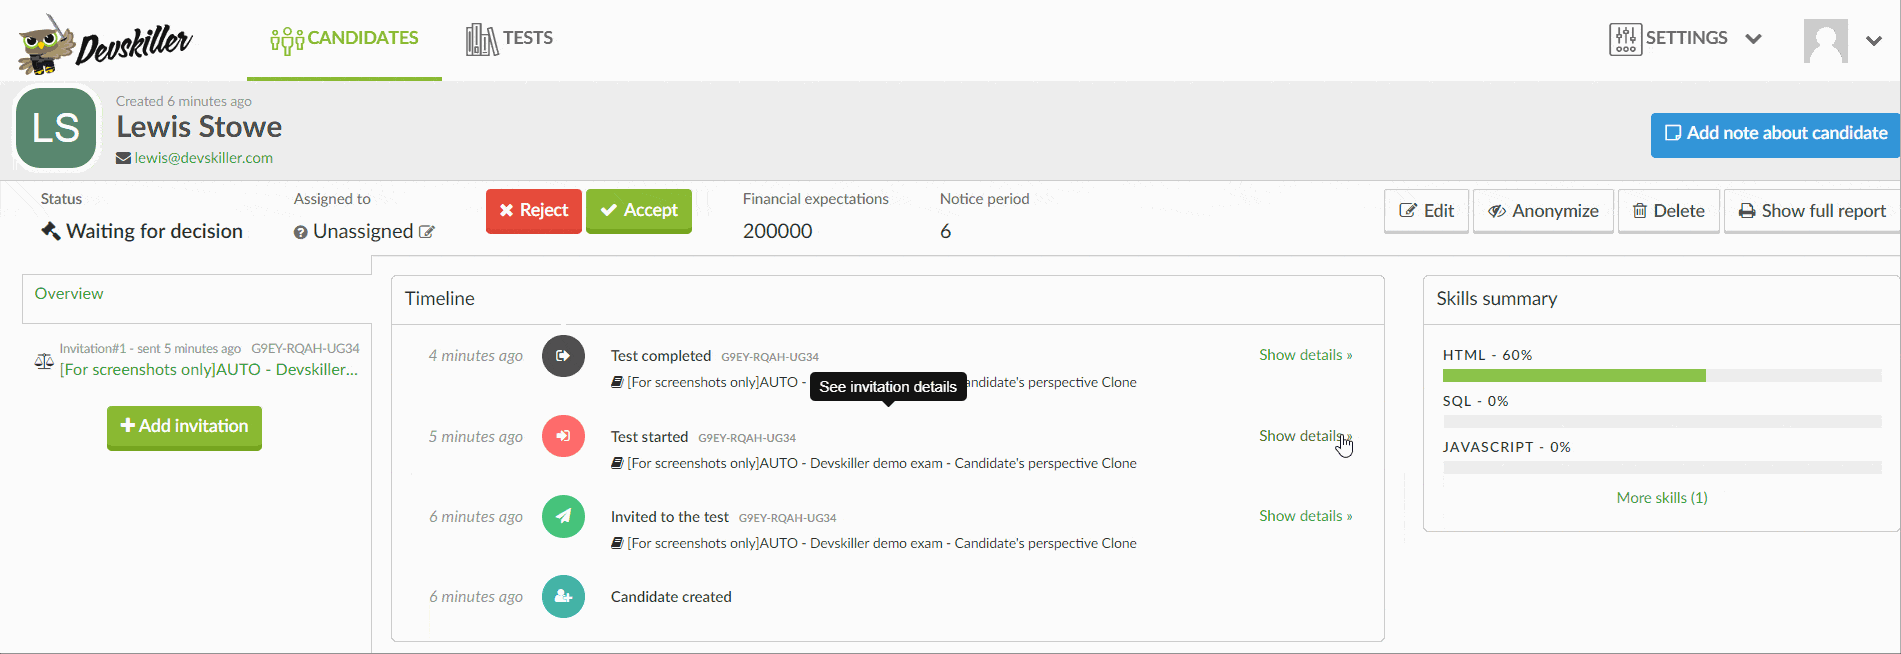The height and width of the screenshot is (654, 1901).
Task: Click the Notice period value 6
Action: 946,231
